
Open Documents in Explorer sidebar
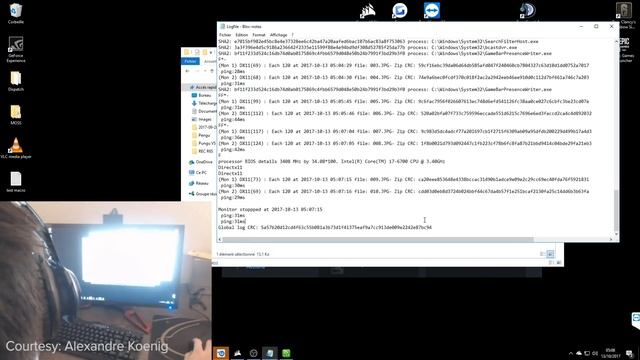(204, 111)
